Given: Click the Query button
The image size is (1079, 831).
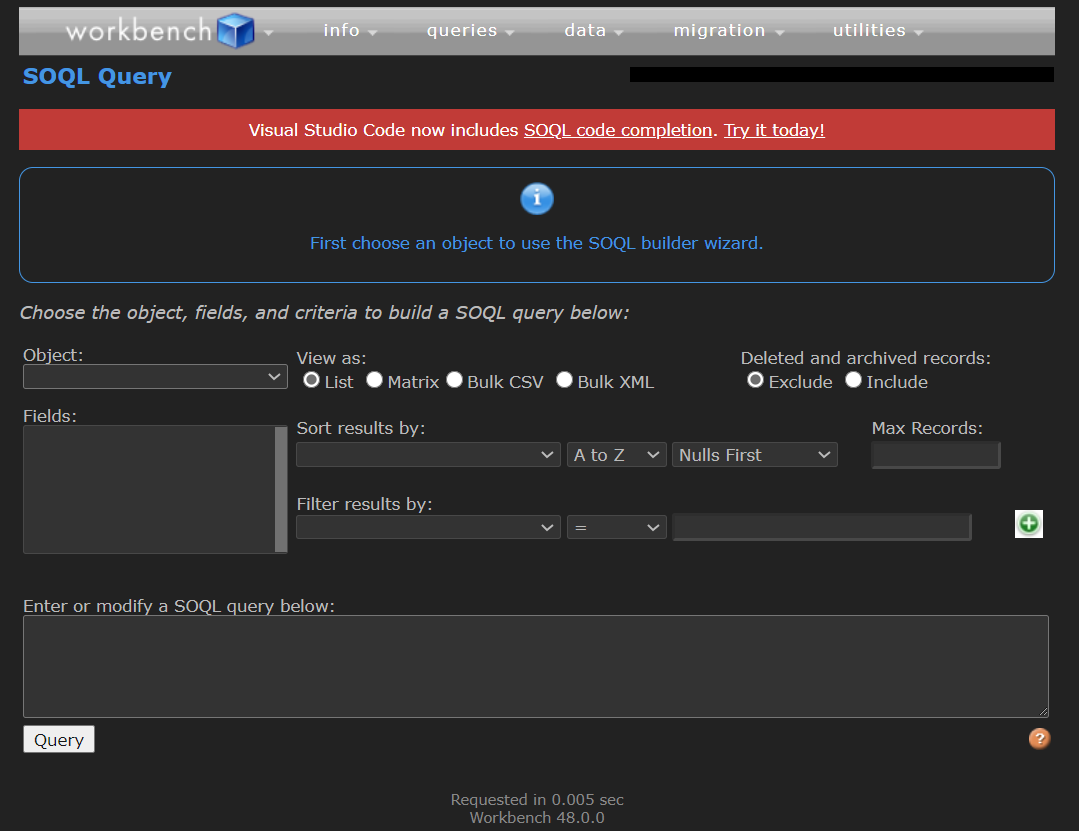Looking at the screenshot, I should pyautogui.click(x=58, y=739).
